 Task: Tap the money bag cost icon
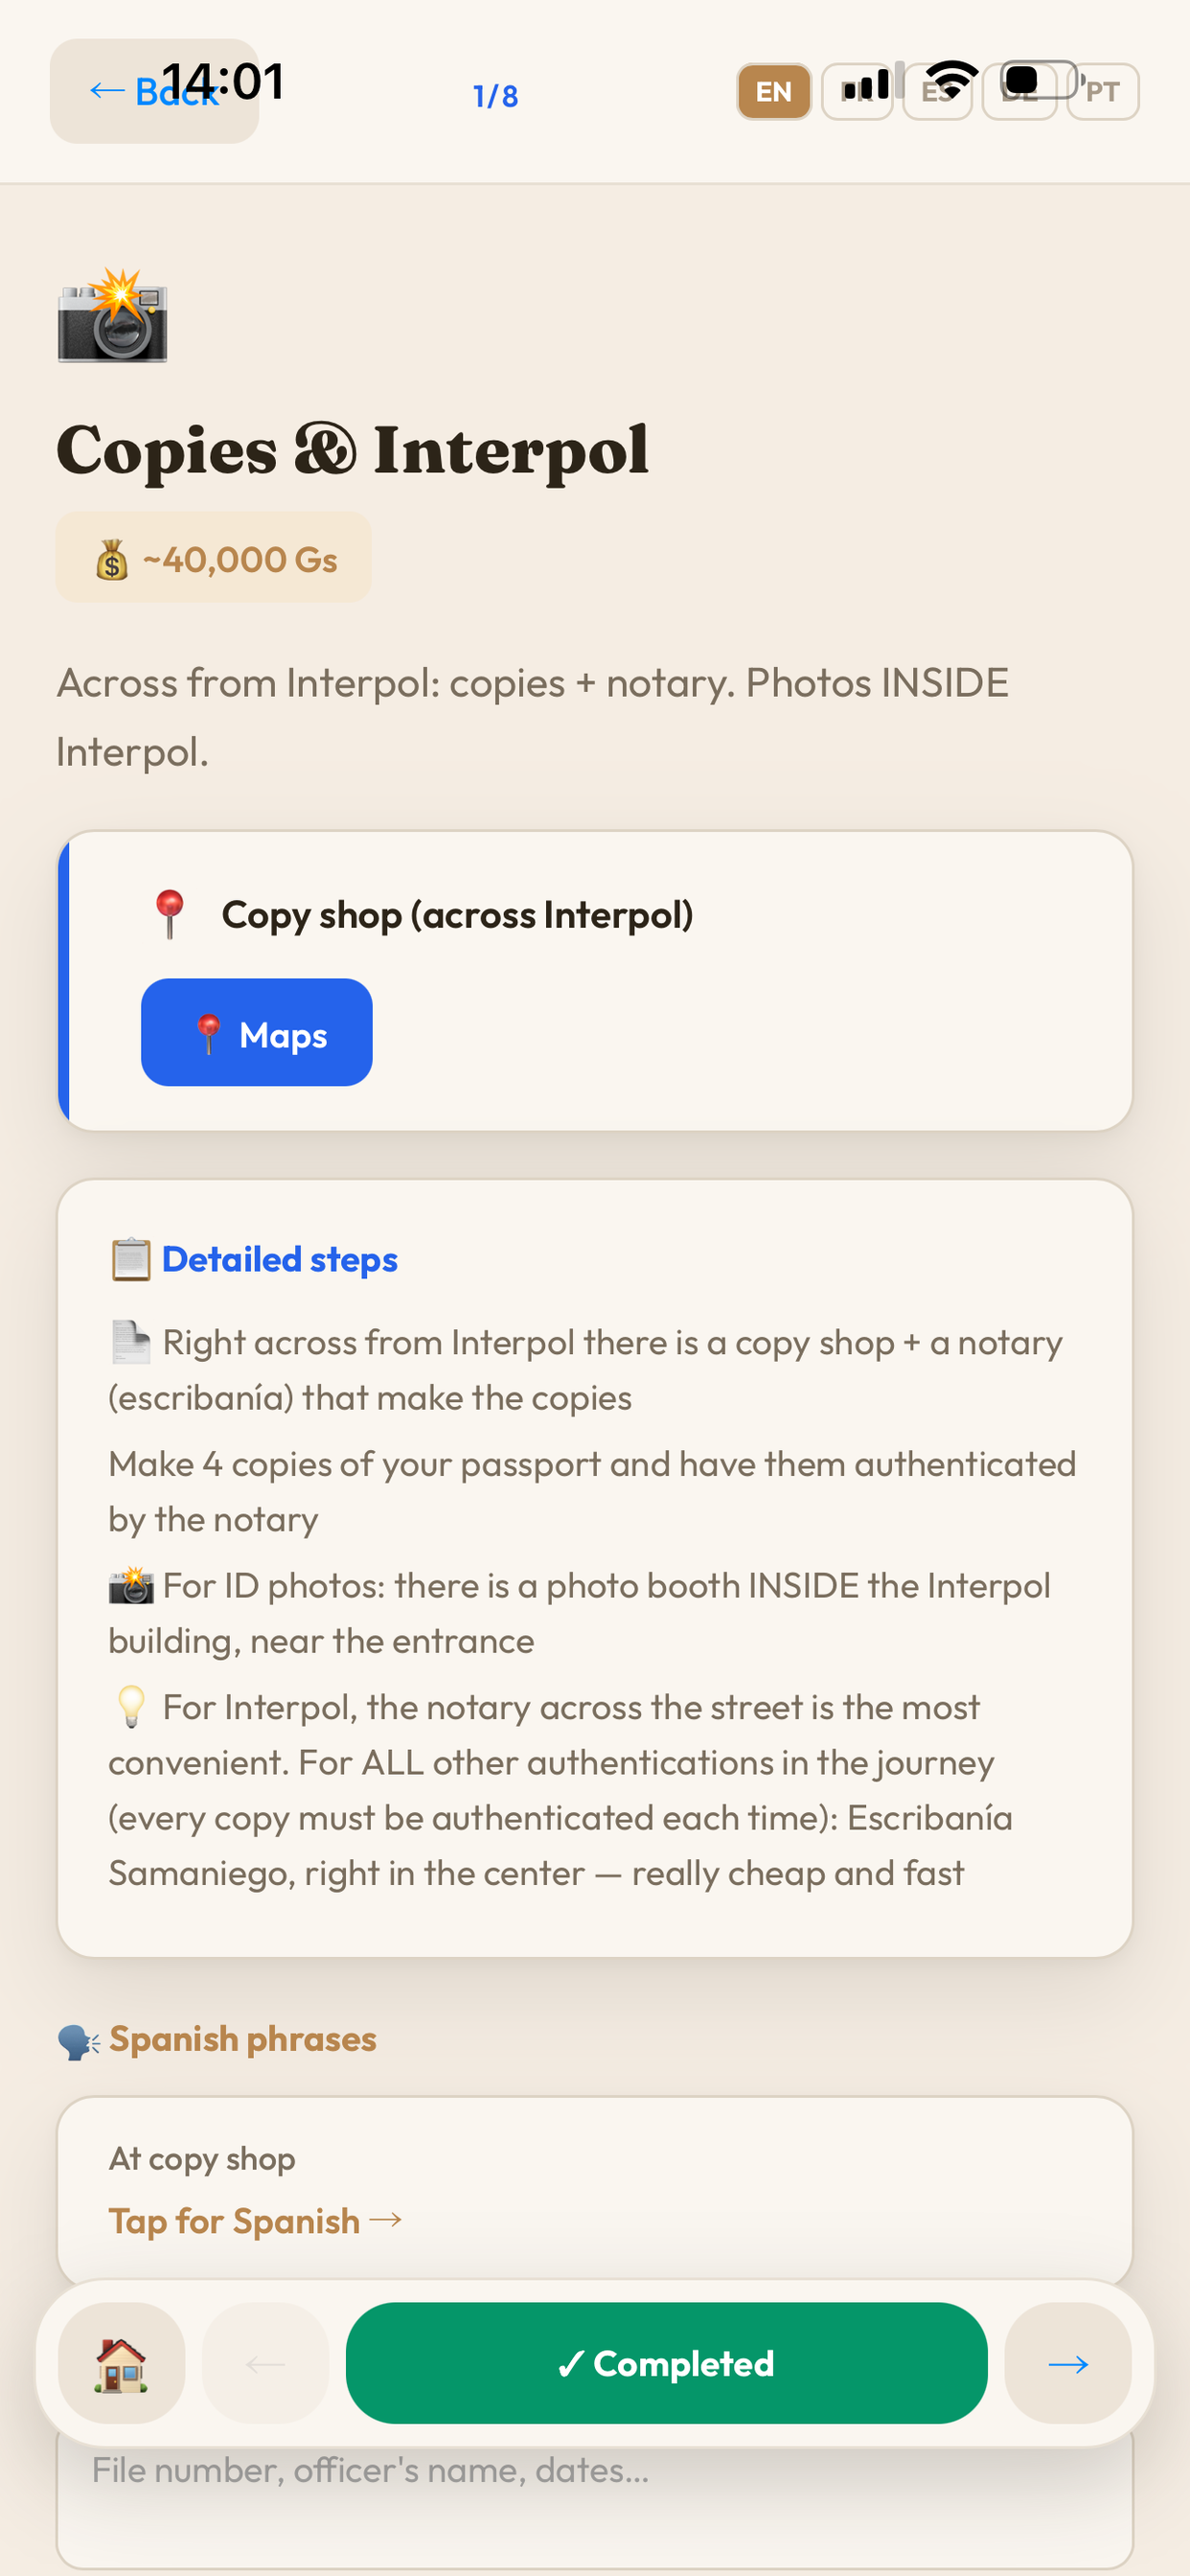[111, 559]
